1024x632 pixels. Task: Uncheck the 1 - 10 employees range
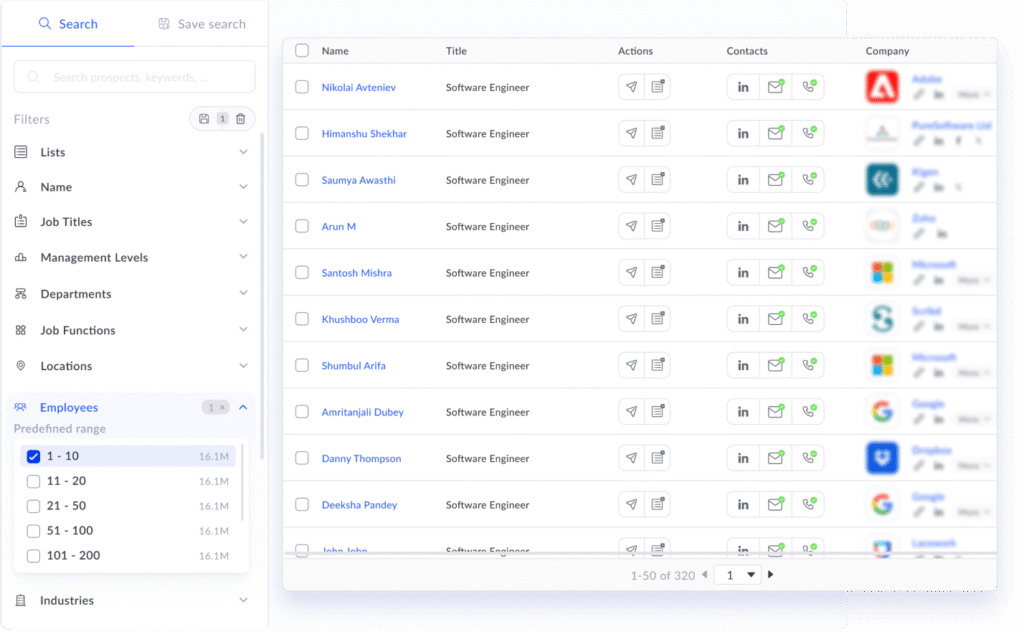34,457
